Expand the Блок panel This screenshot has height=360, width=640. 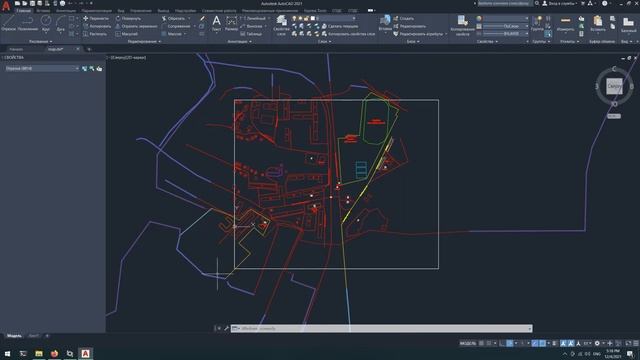413,42
